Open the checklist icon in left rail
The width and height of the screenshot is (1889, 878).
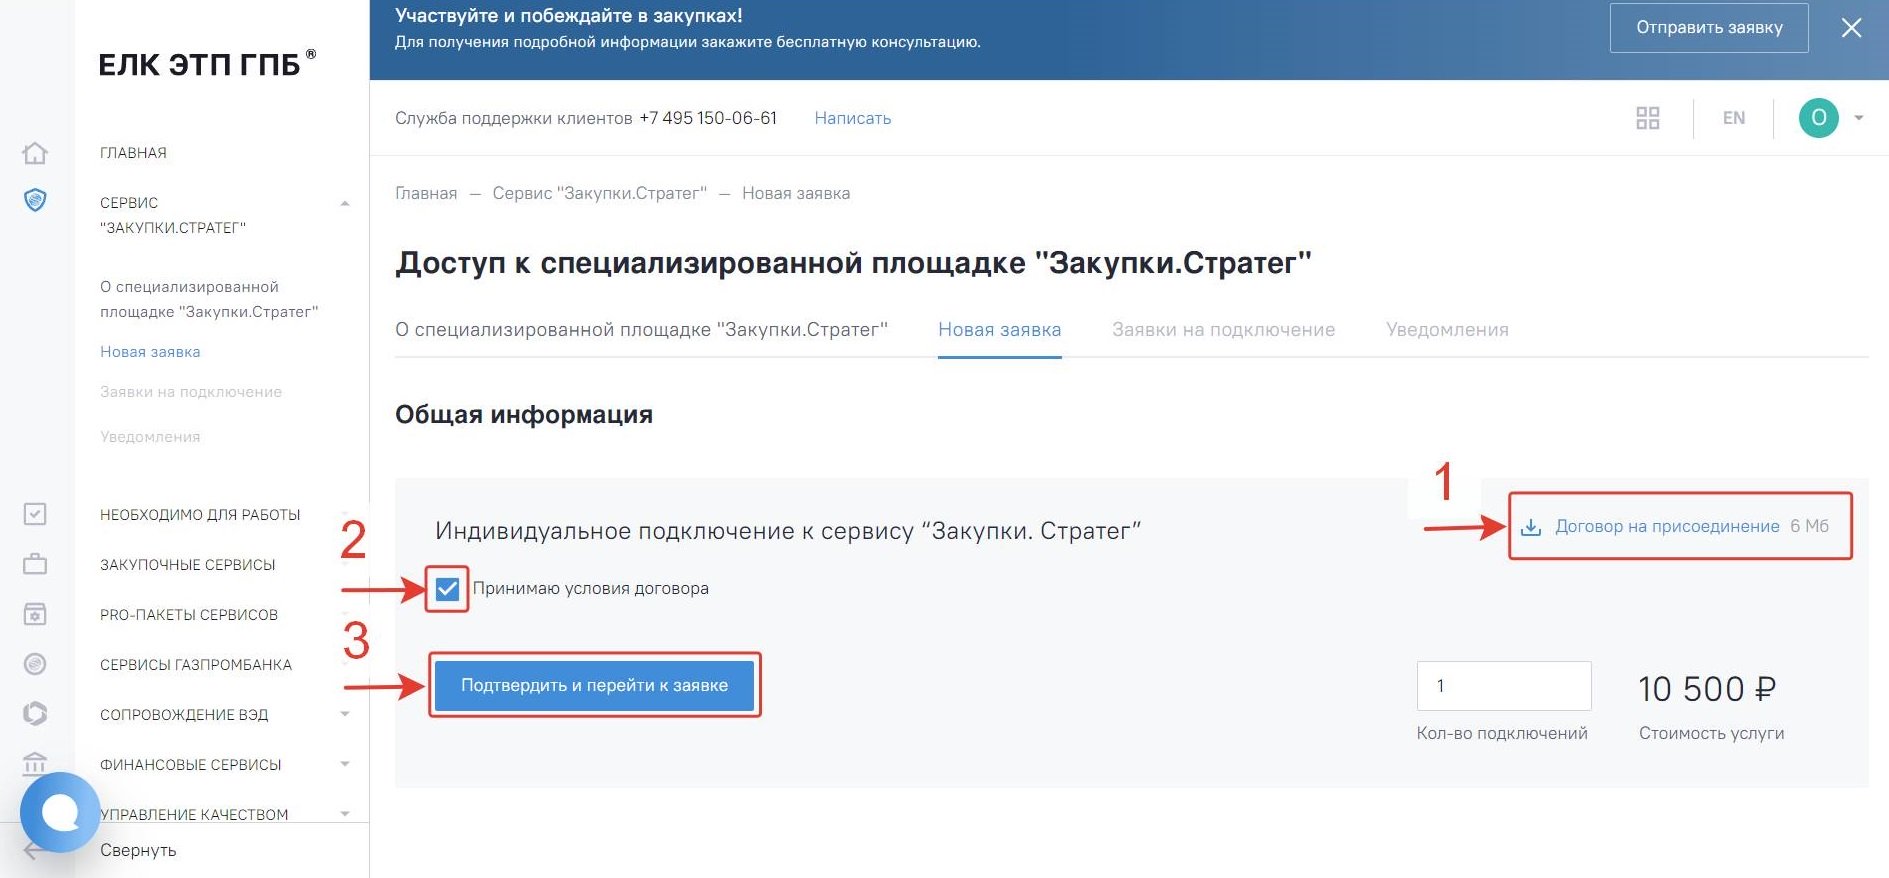click(x=35, y=514)
